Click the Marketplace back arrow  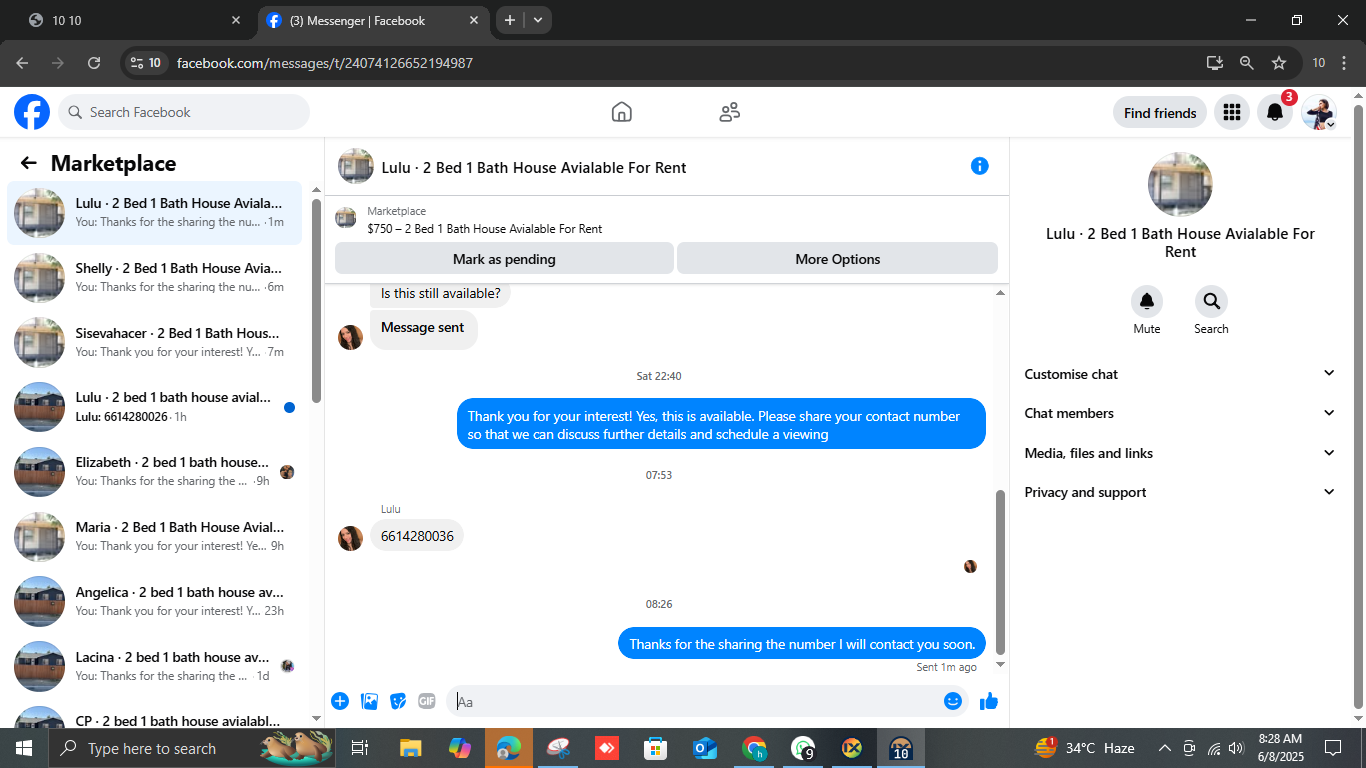pos(29,163)
